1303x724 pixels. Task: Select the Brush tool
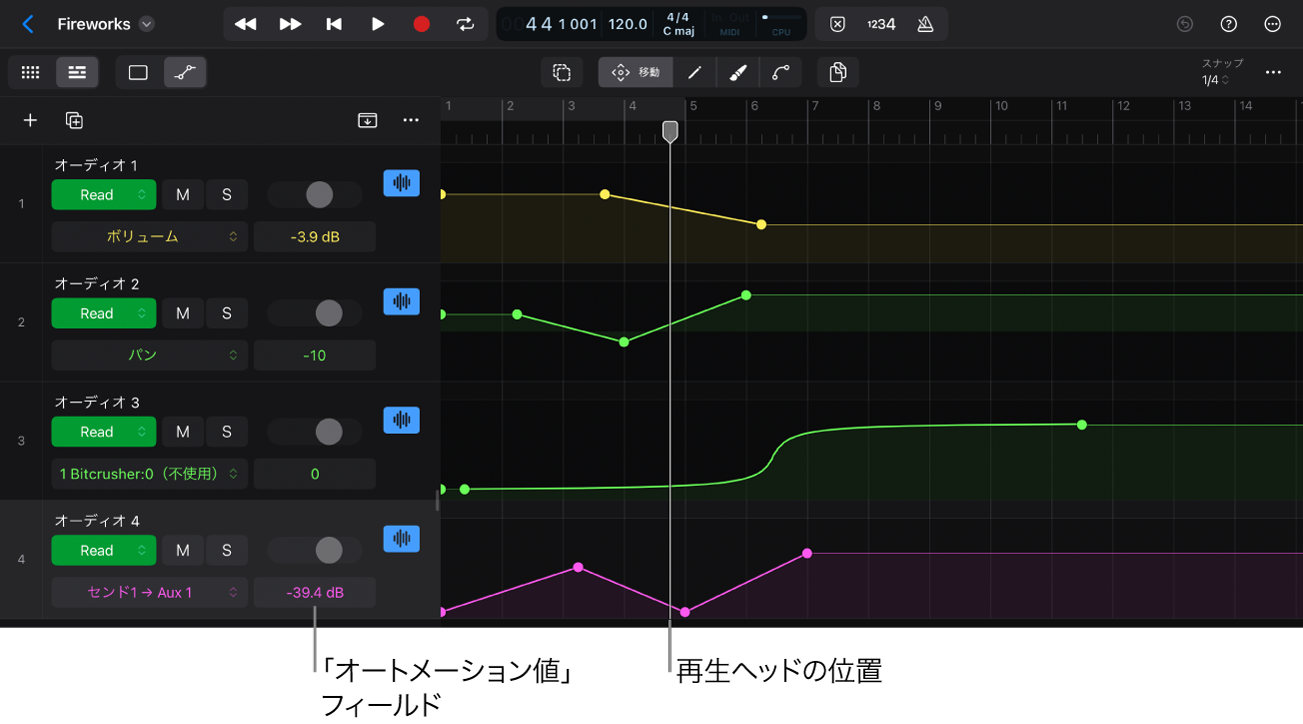tap(737, 72)
